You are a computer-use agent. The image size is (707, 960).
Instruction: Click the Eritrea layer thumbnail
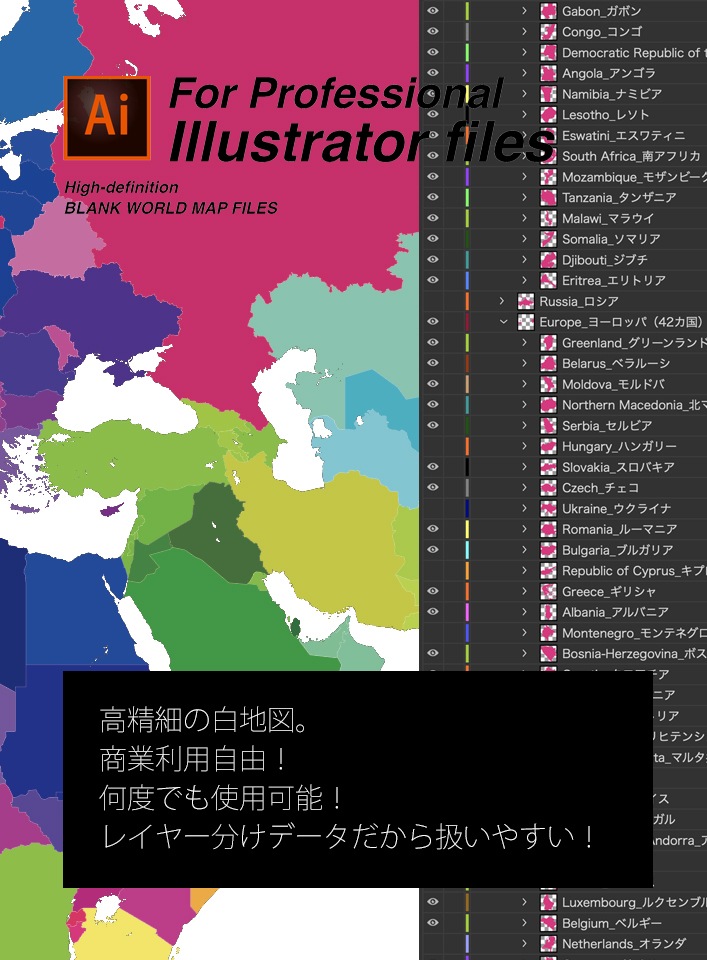coord(548,280)
